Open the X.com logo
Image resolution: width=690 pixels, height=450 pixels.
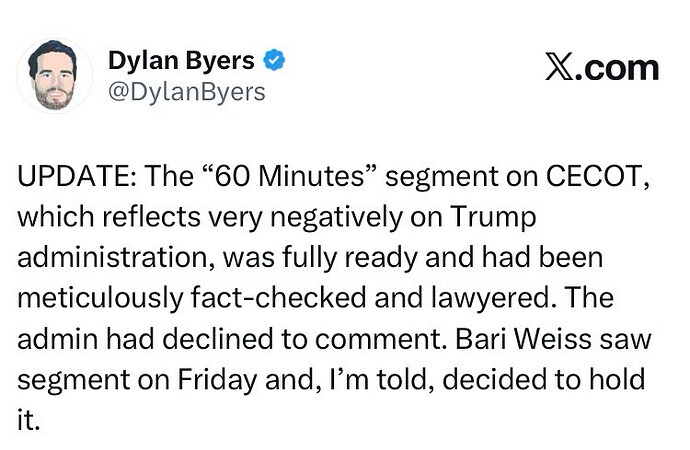[602, 67]
